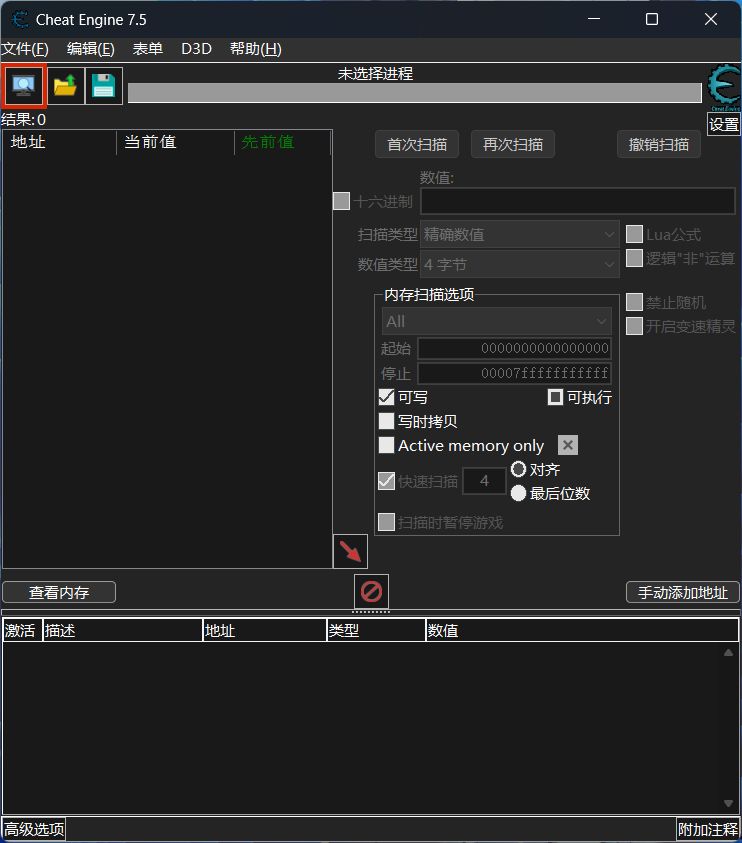Click the address table 地址 column header
Viewport: 742px width, 843px height.
coord(265,630)
